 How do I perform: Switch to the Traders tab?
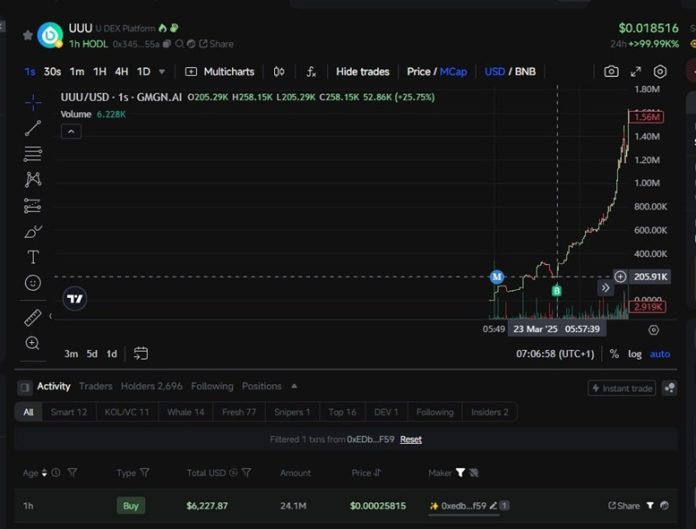96,386
